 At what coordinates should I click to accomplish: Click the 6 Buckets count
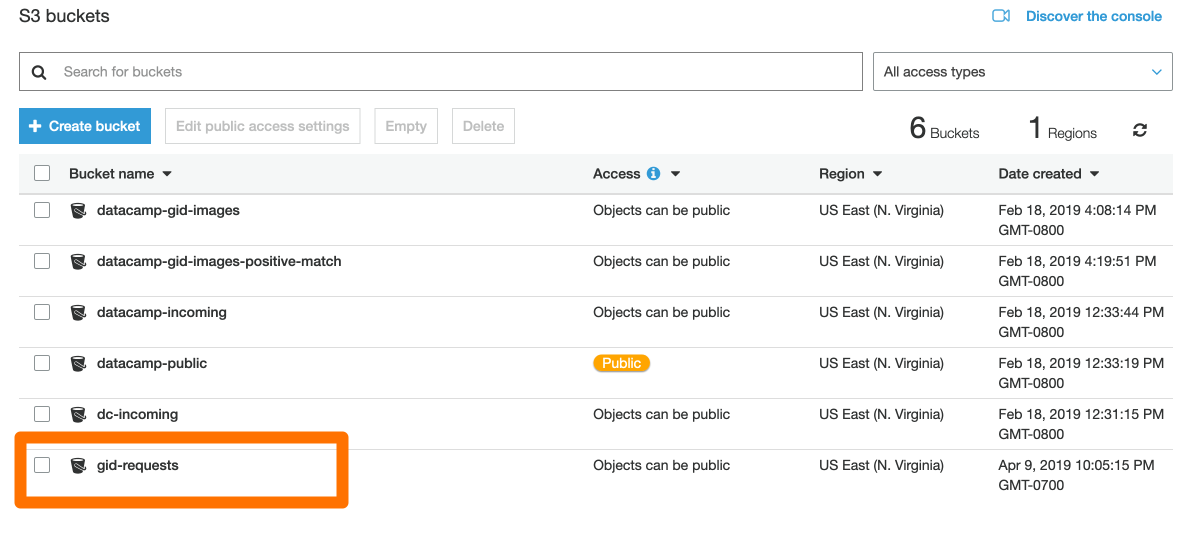tap(944, 129)
